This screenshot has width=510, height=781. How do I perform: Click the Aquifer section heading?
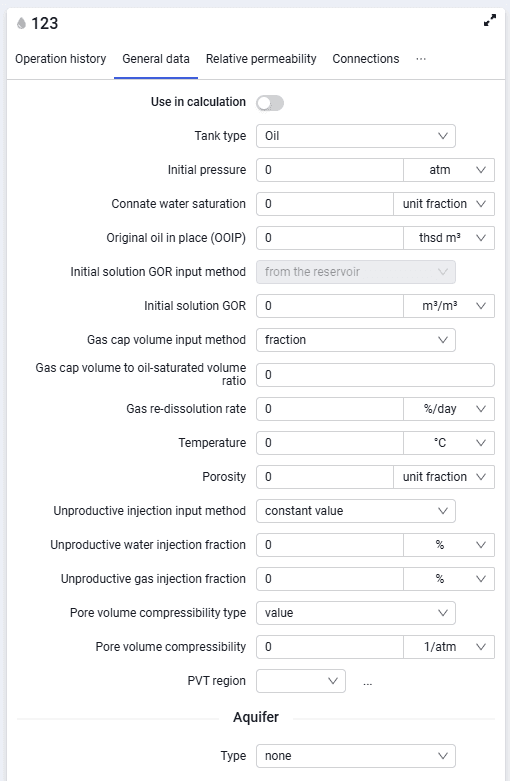[256, 717]
